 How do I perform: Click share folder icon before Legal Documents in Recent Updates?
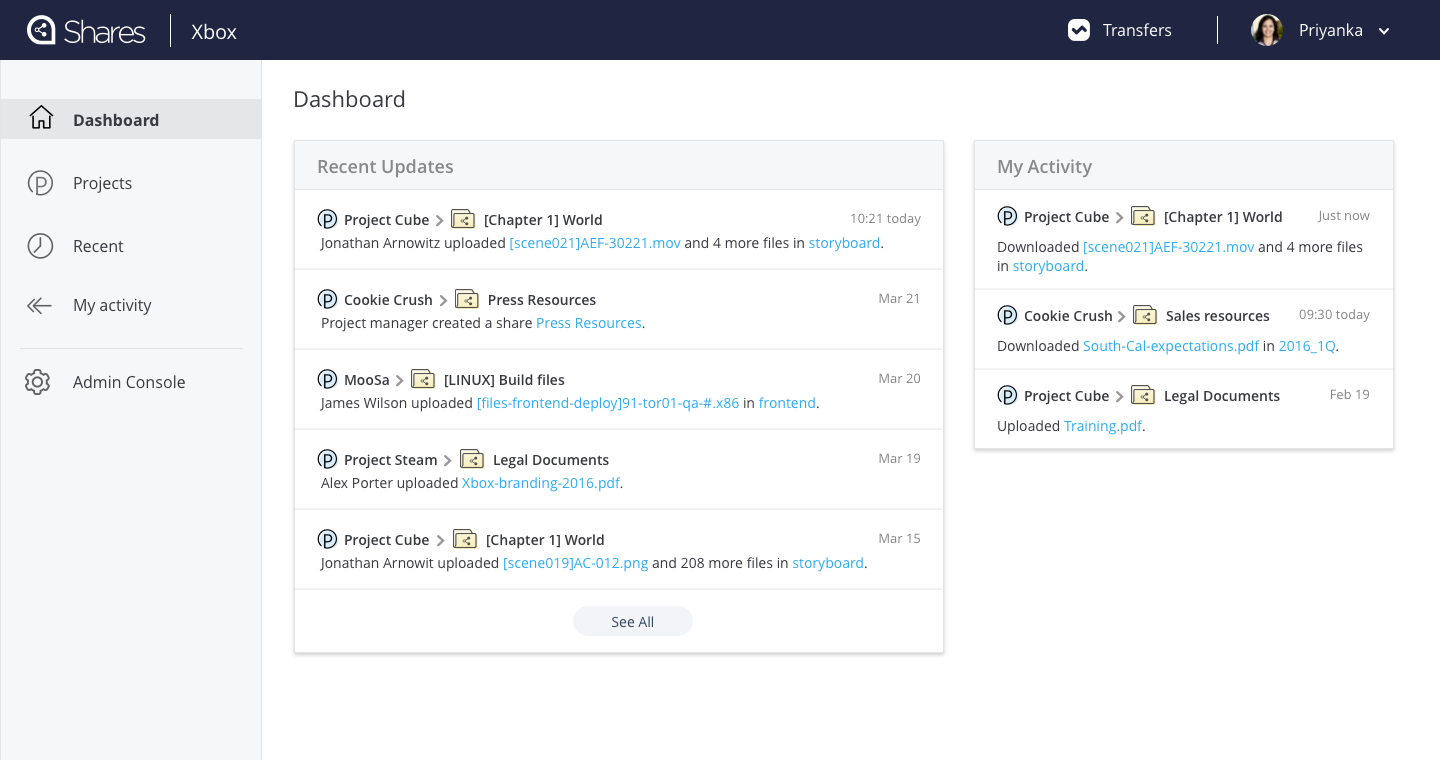click(472, 459)
